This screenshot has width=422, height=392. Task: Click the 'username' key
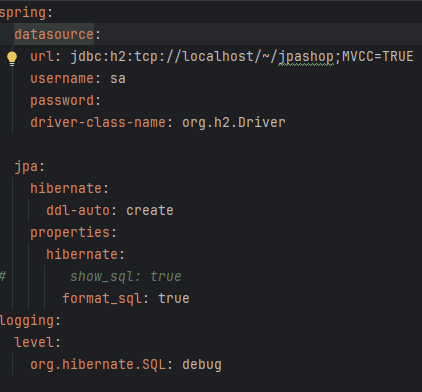(x=62, y=79)
